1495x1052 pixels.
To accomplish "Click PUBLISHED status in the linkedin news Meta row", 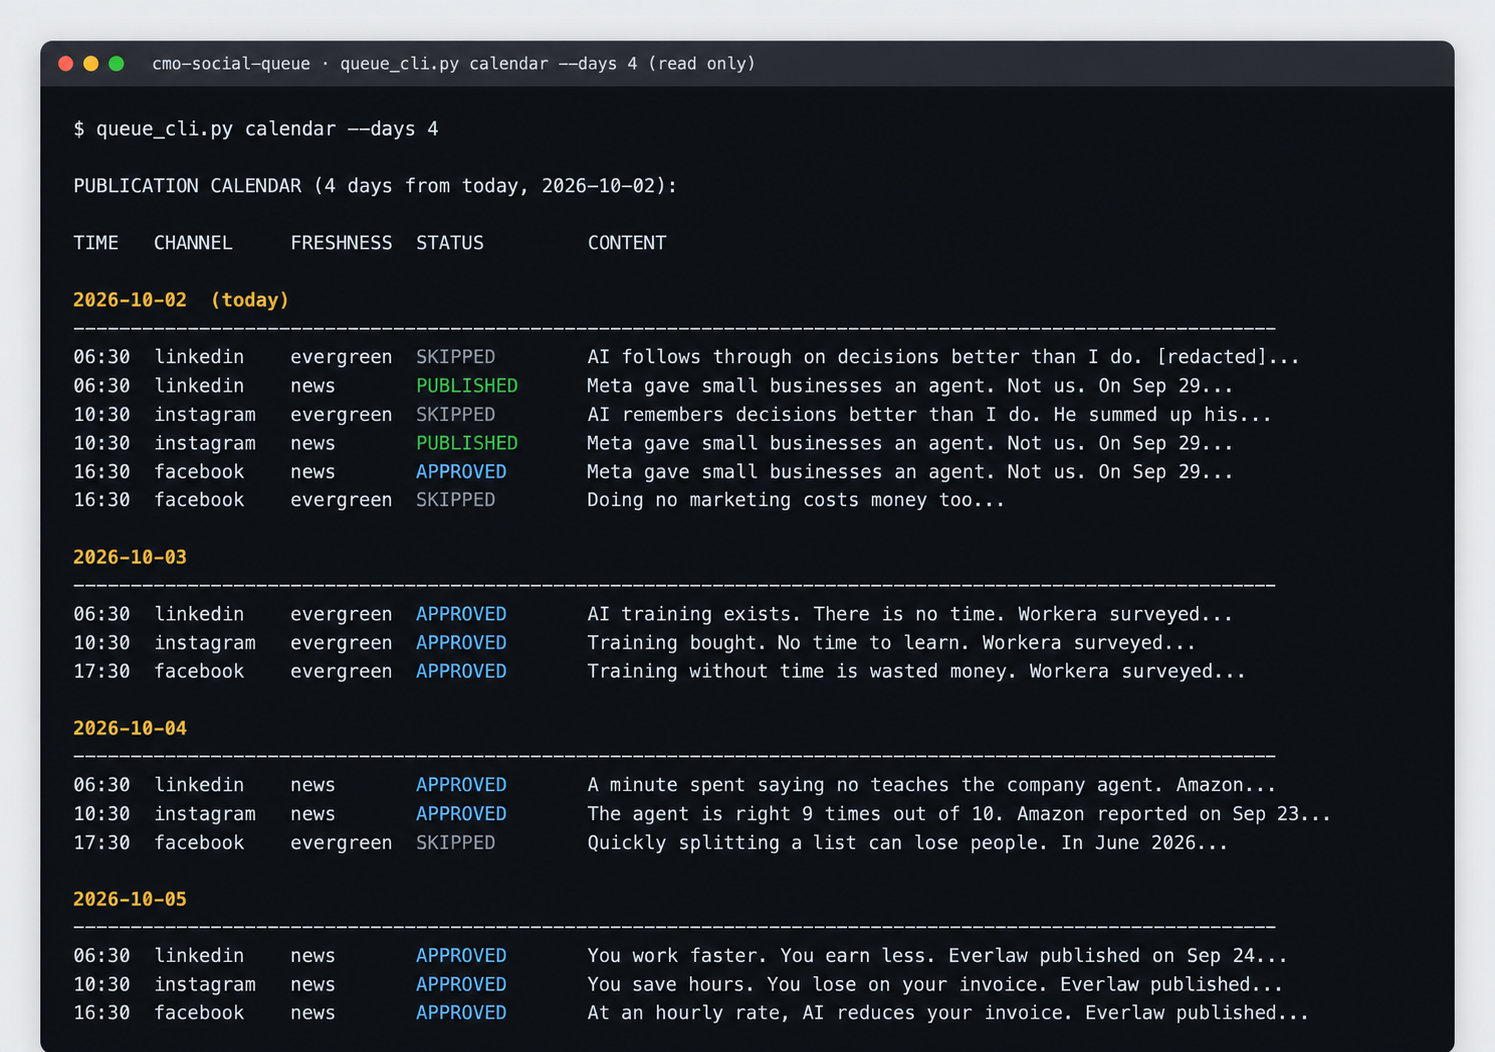I will click(467, 386).
